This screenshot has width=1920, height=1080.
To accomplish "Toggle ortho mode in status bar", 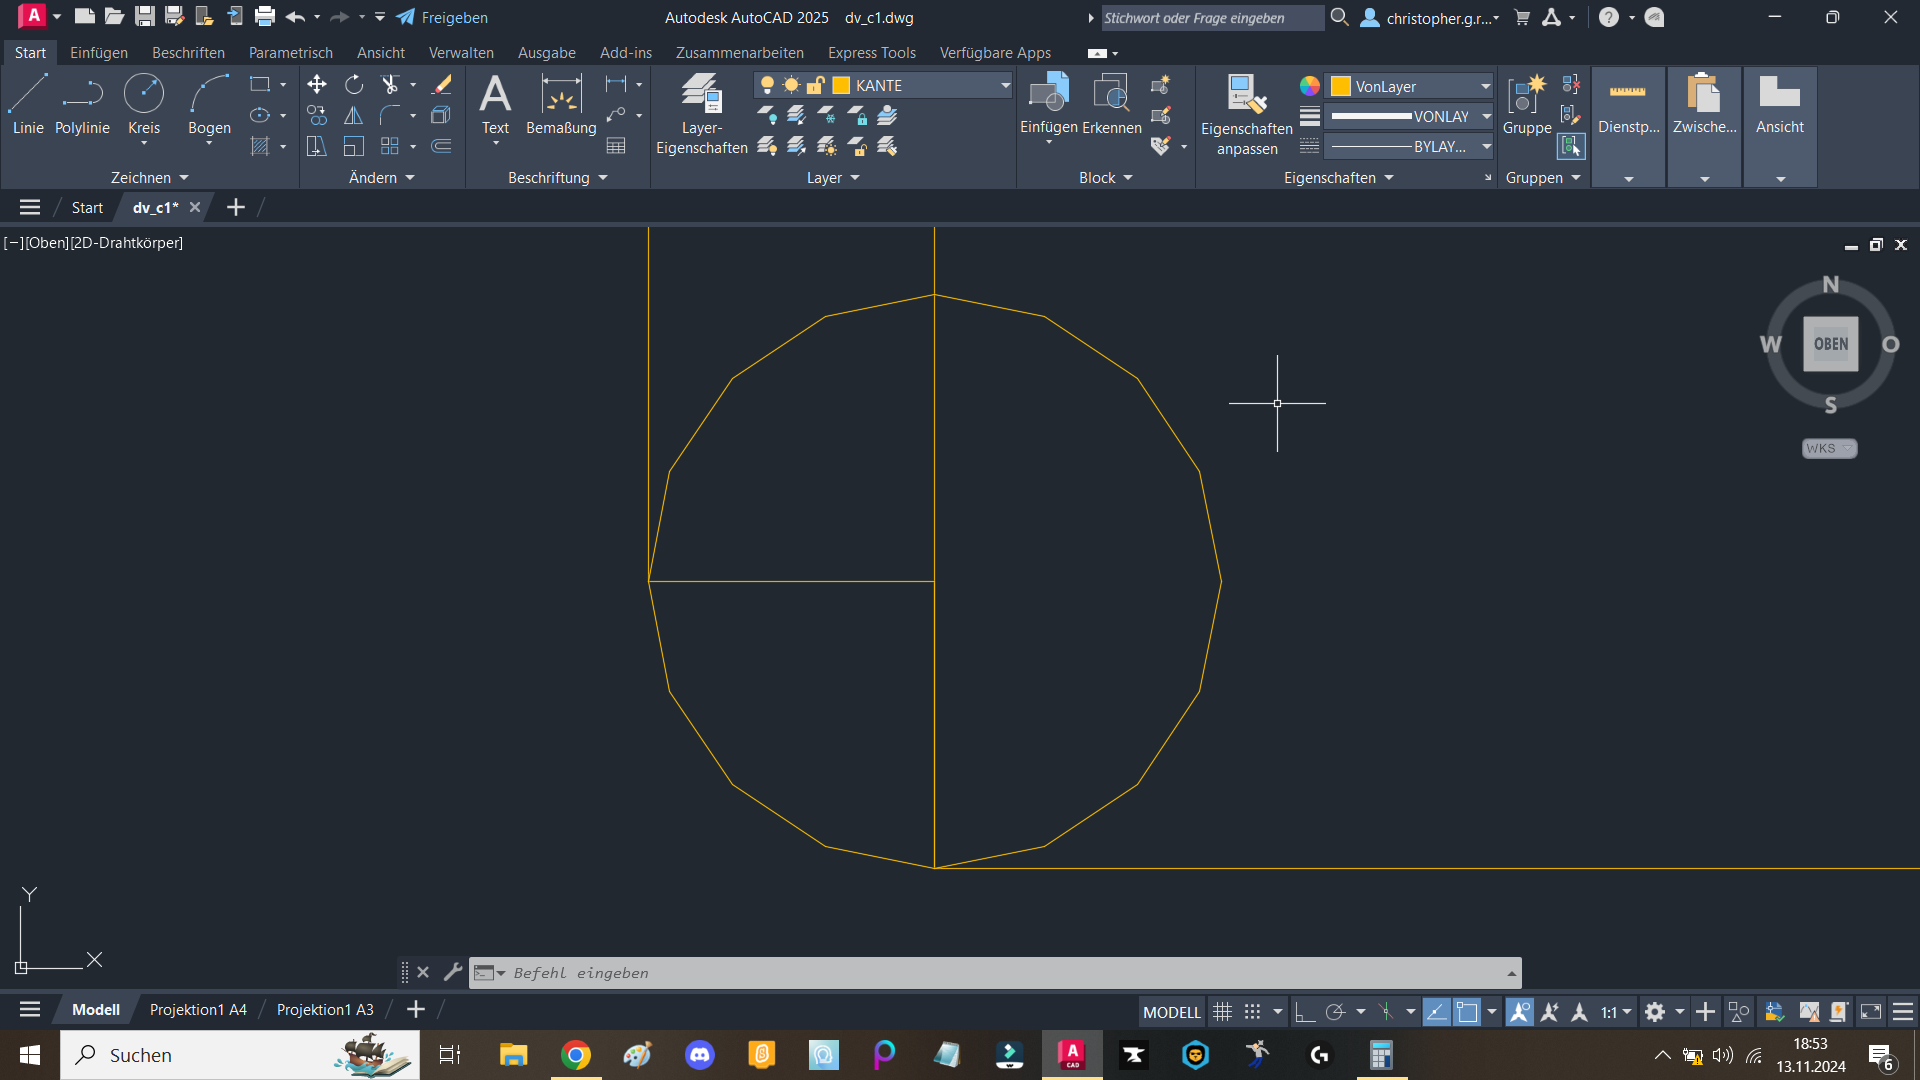I will pos(1304,1012).
